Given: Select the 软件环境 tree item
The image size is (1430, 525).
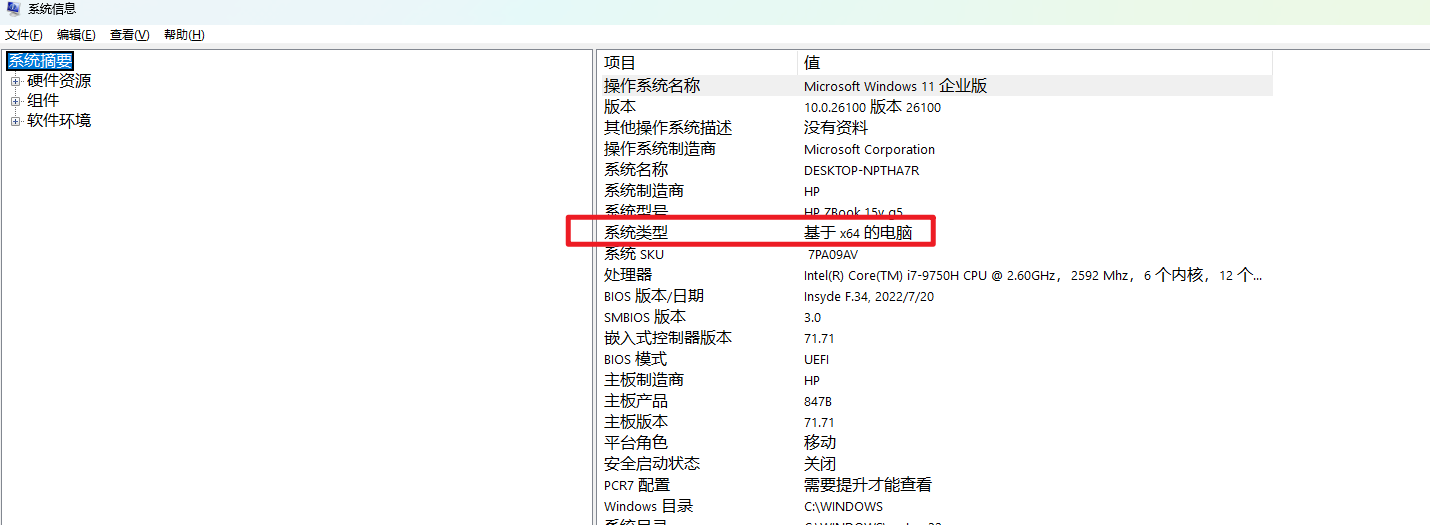Looking at the screenshot, I should tap(59, 121).
